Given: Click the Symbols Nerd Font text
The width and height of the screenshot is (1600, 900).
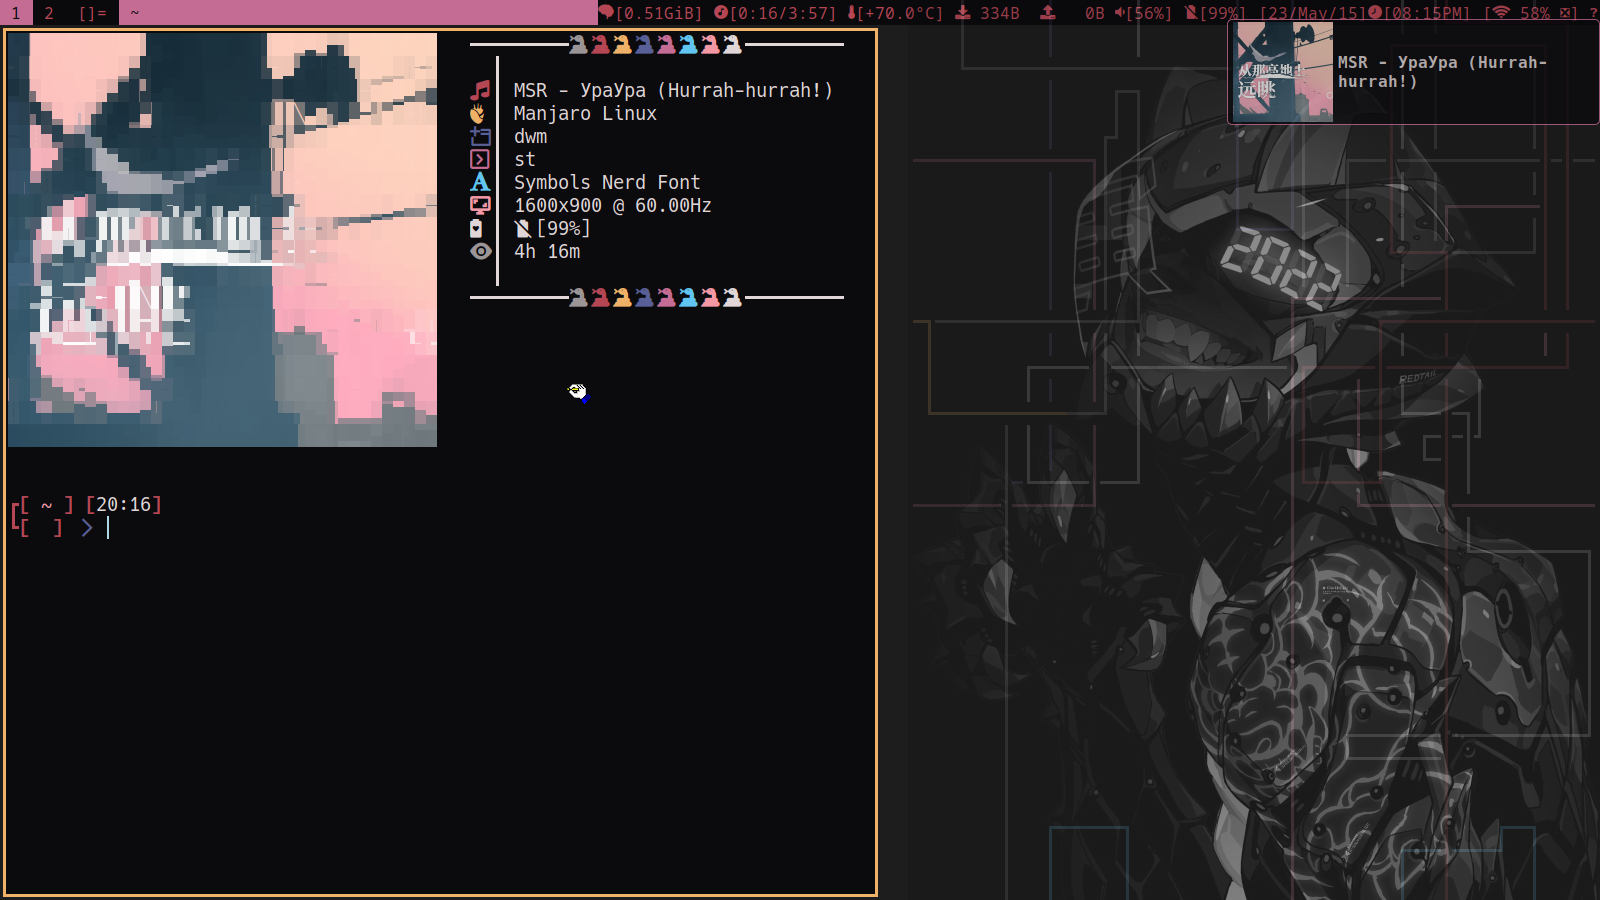Looking at the screenshot, I should tap(607, 182).
